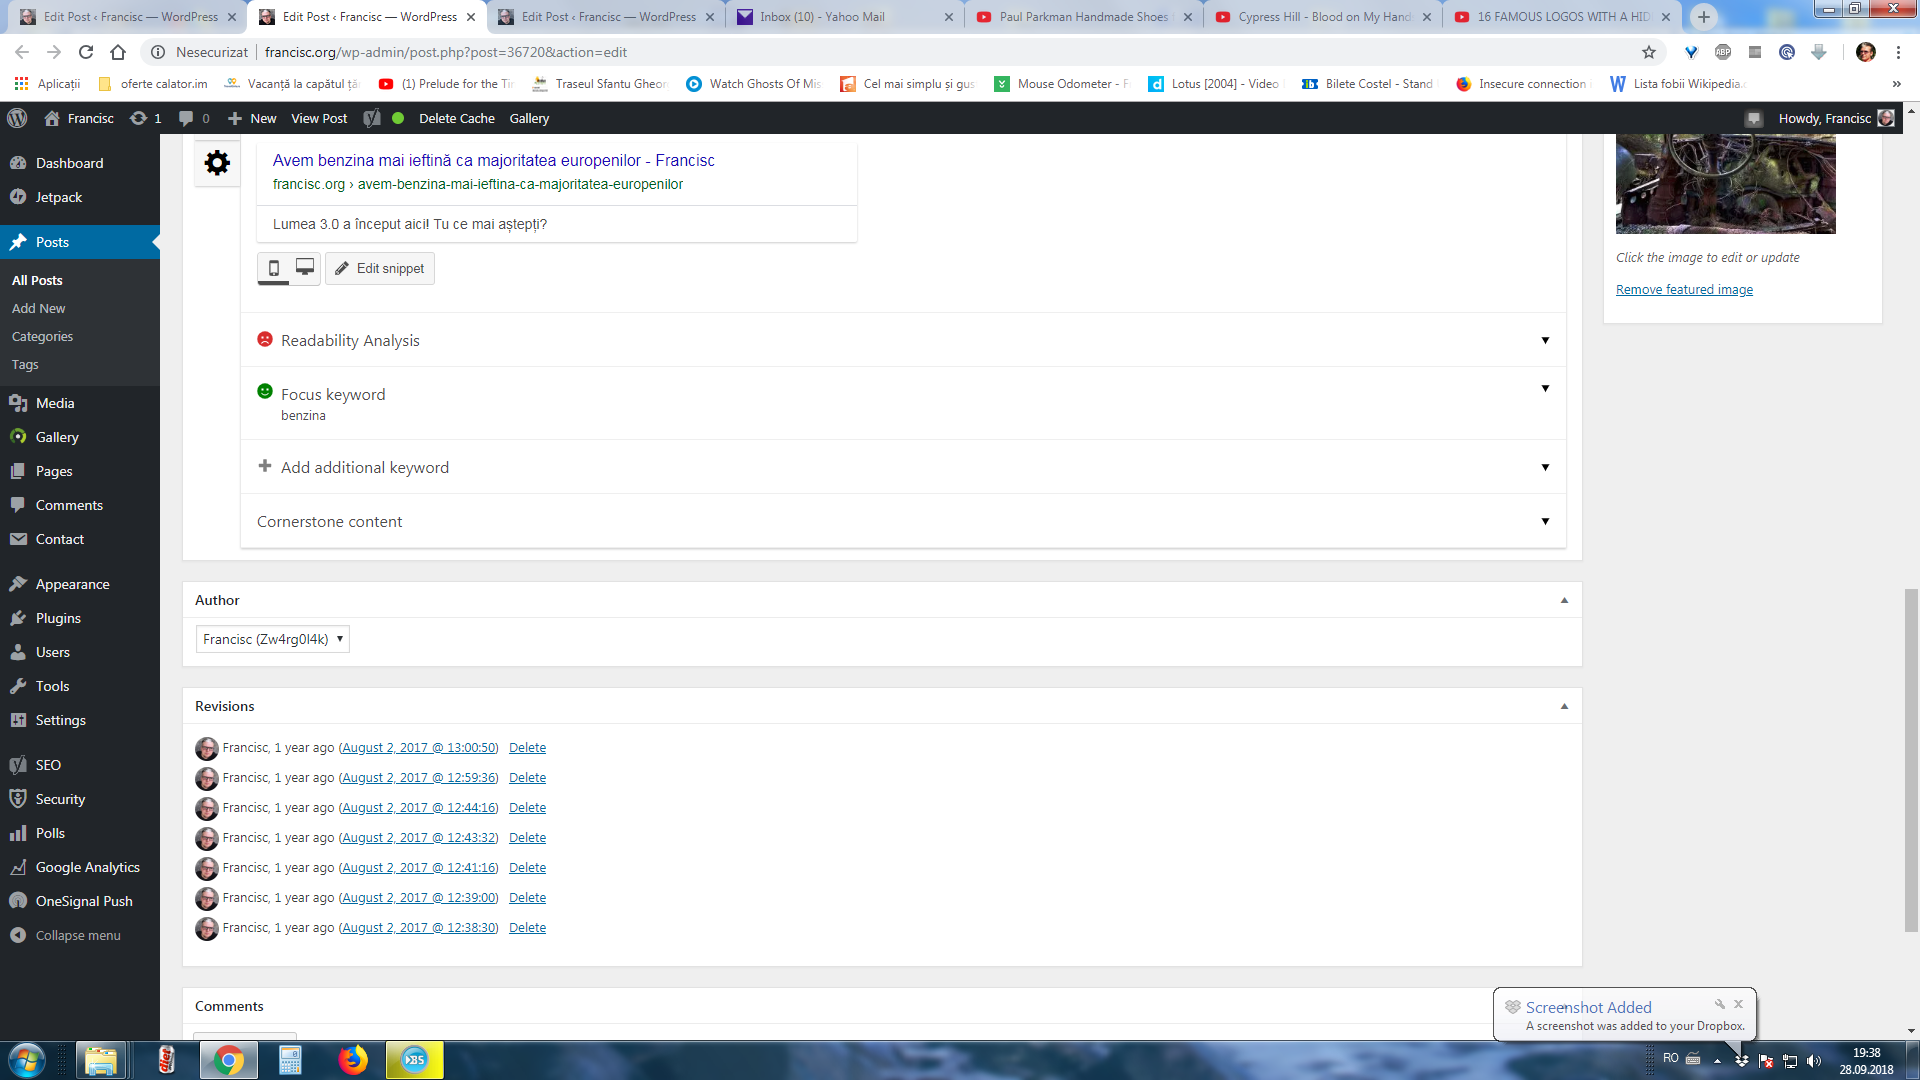Open Media in the sidebar
This screenshot has width=1920, height=1080.
pyautogui.click(x=55, y=403)
